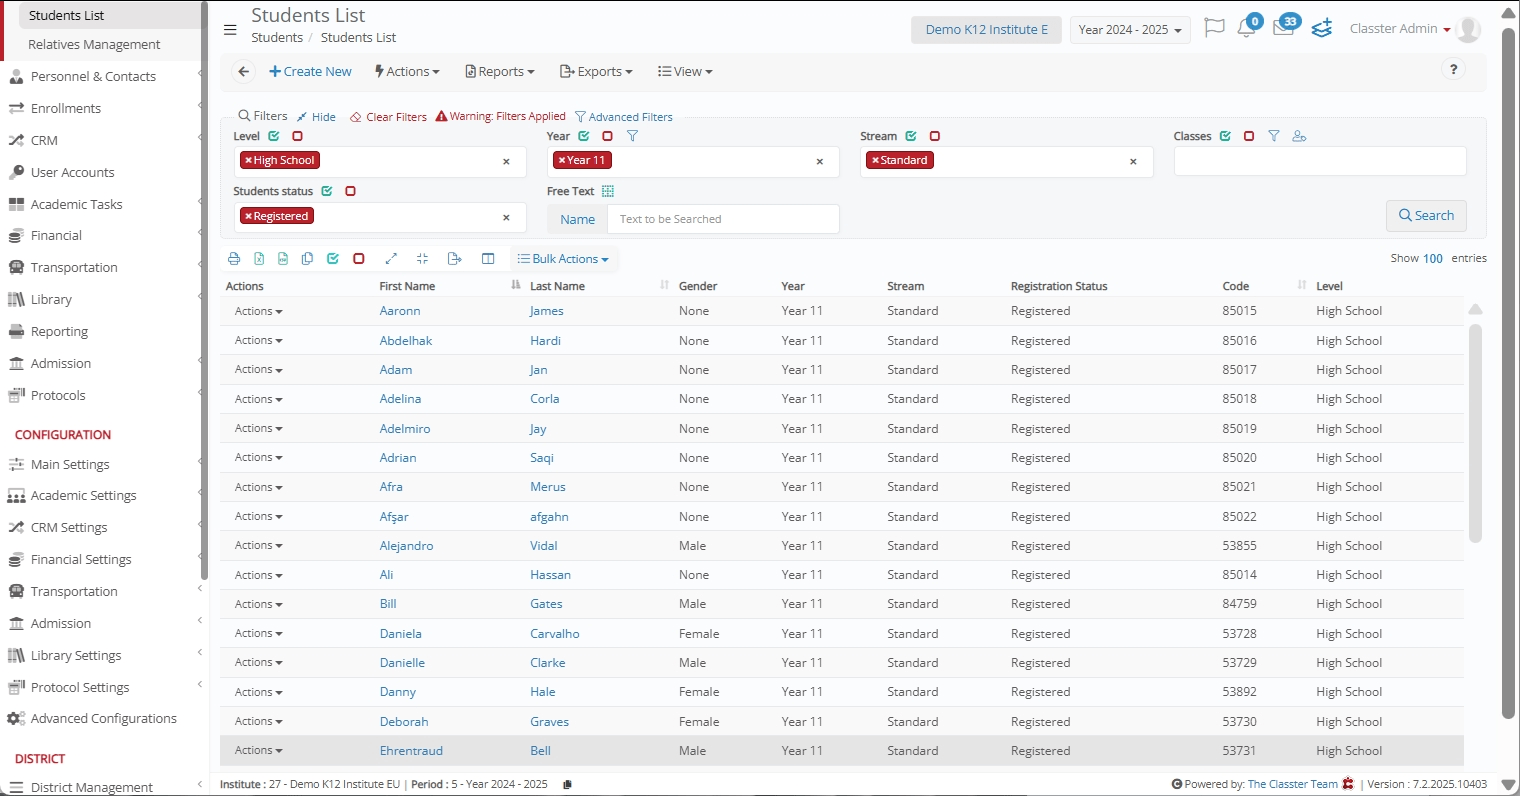Viewport: 1520px width, 796px height.
Task: Click the print icon in table toolbar
Action: coord(234,259)
